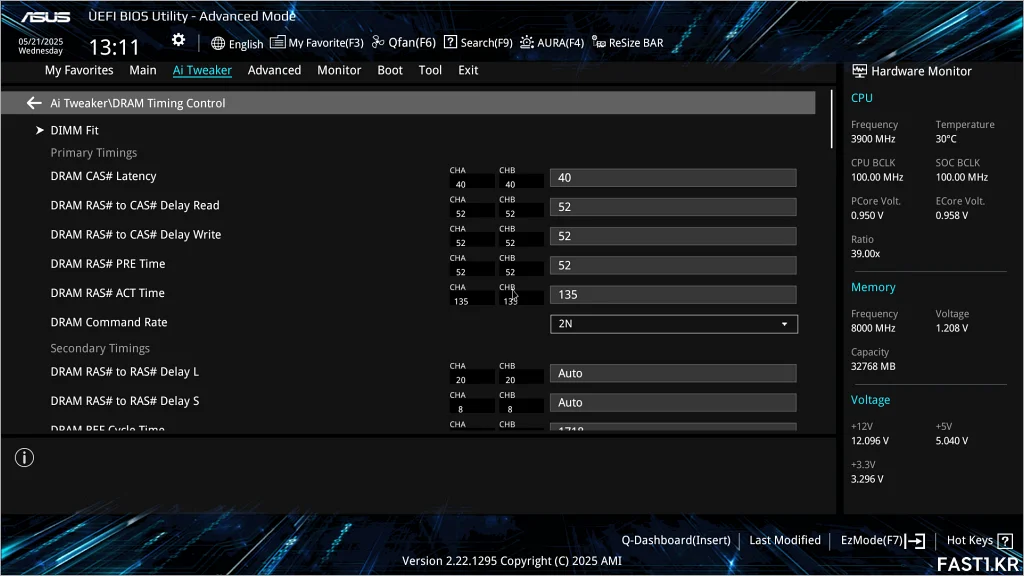Select DRAM RAS# to CAS# Delay Read label
This screenshot has width=1024, height=576.
click(135, 206)
